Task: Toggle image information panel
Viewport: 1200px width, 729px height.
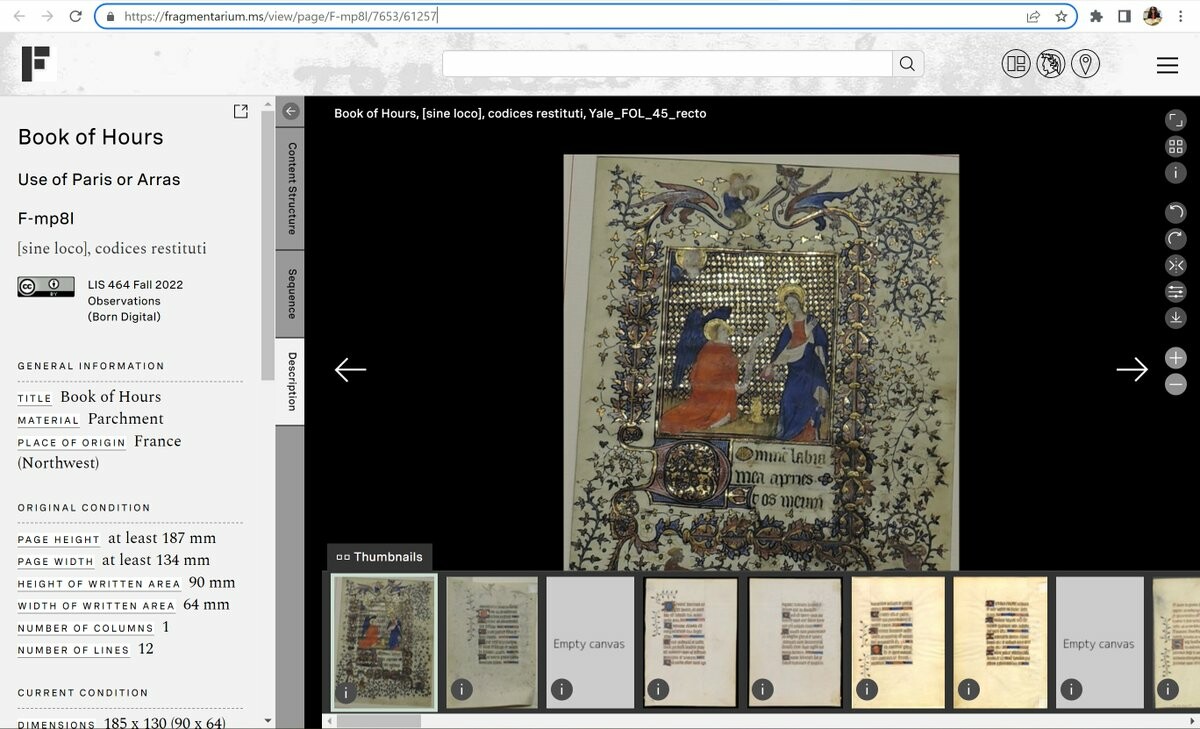Action: click(1175, 172)
